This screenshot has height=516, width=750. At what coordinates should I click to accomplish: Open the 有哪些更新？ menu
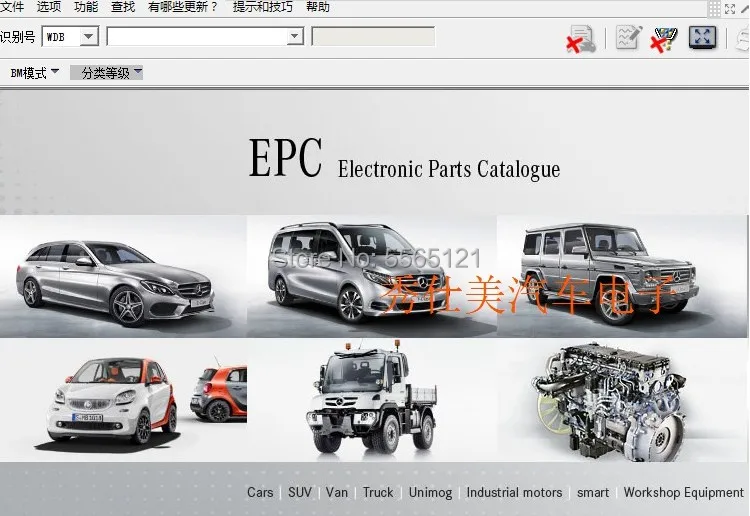point(183,7)
